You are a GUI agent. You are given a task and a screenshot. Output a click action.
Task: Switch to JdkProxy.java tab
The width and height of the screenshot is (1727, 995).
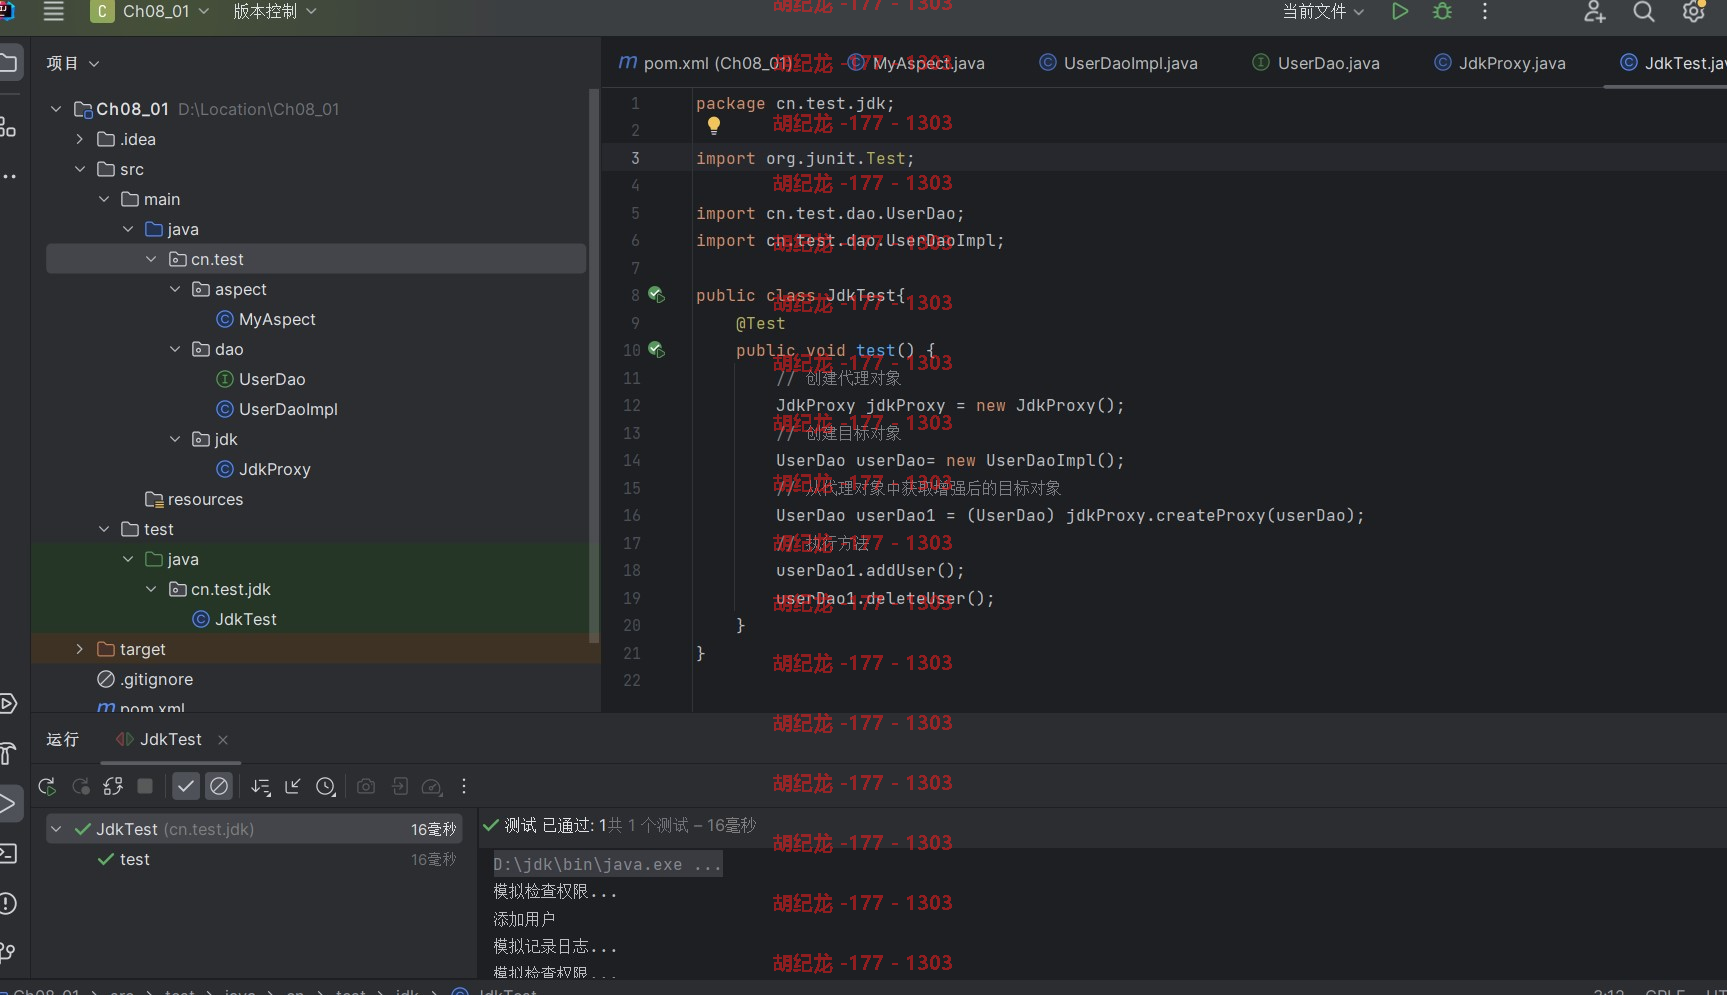[x=1500, y=63]
